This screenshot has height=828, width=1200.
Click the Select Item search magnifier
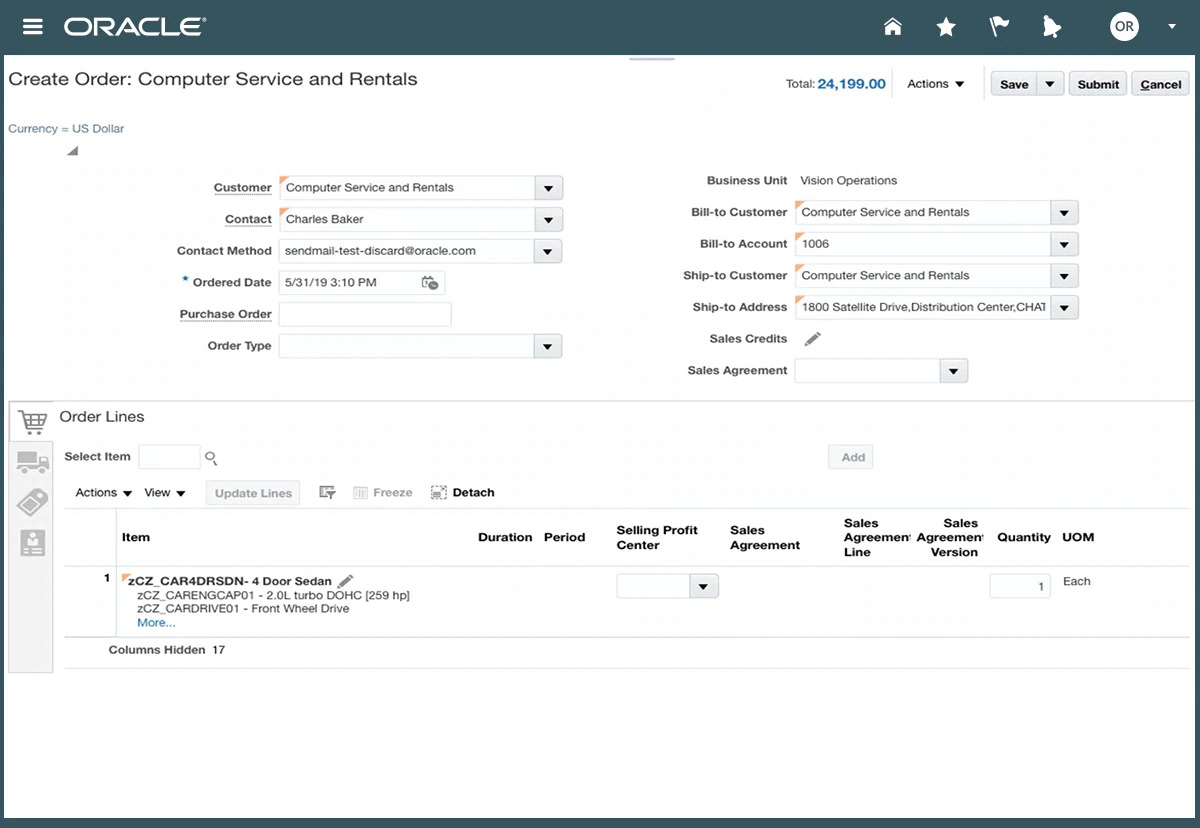(211, 458)
